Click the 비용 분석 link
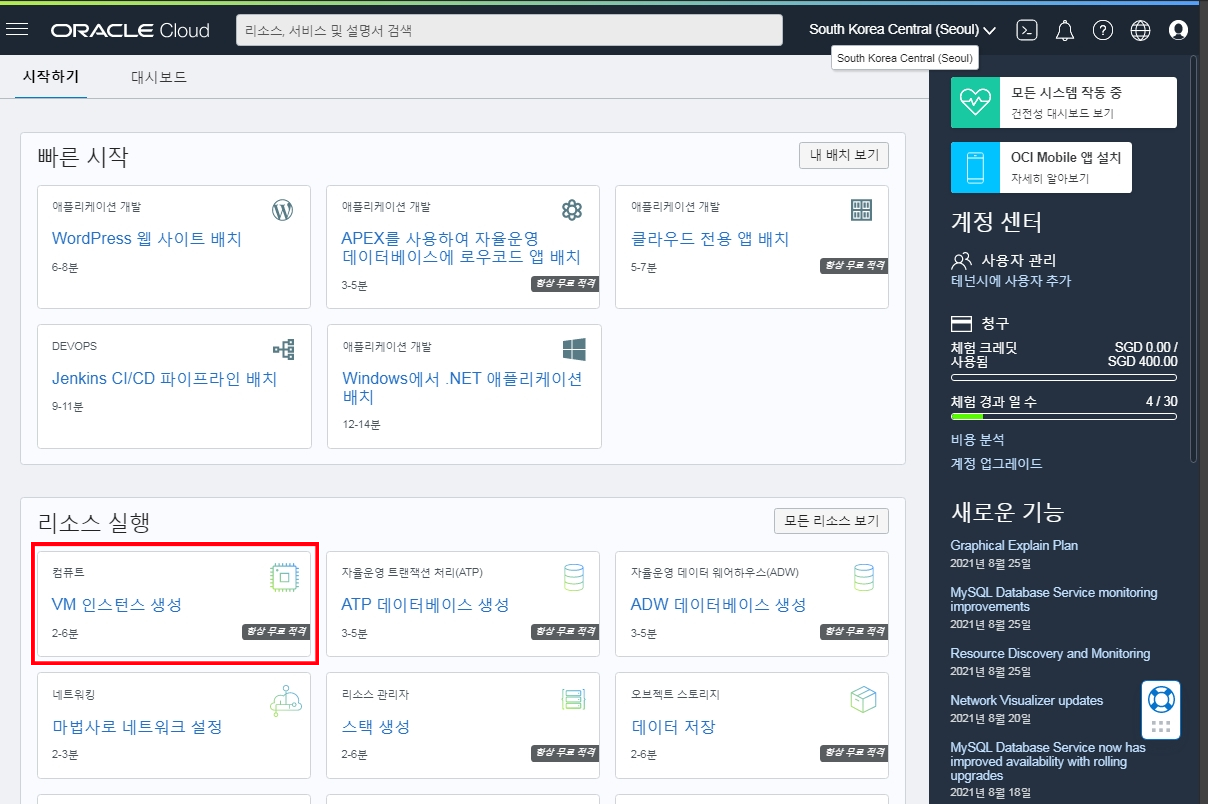This screenshot has height=804, width=1208. (978, 439)
